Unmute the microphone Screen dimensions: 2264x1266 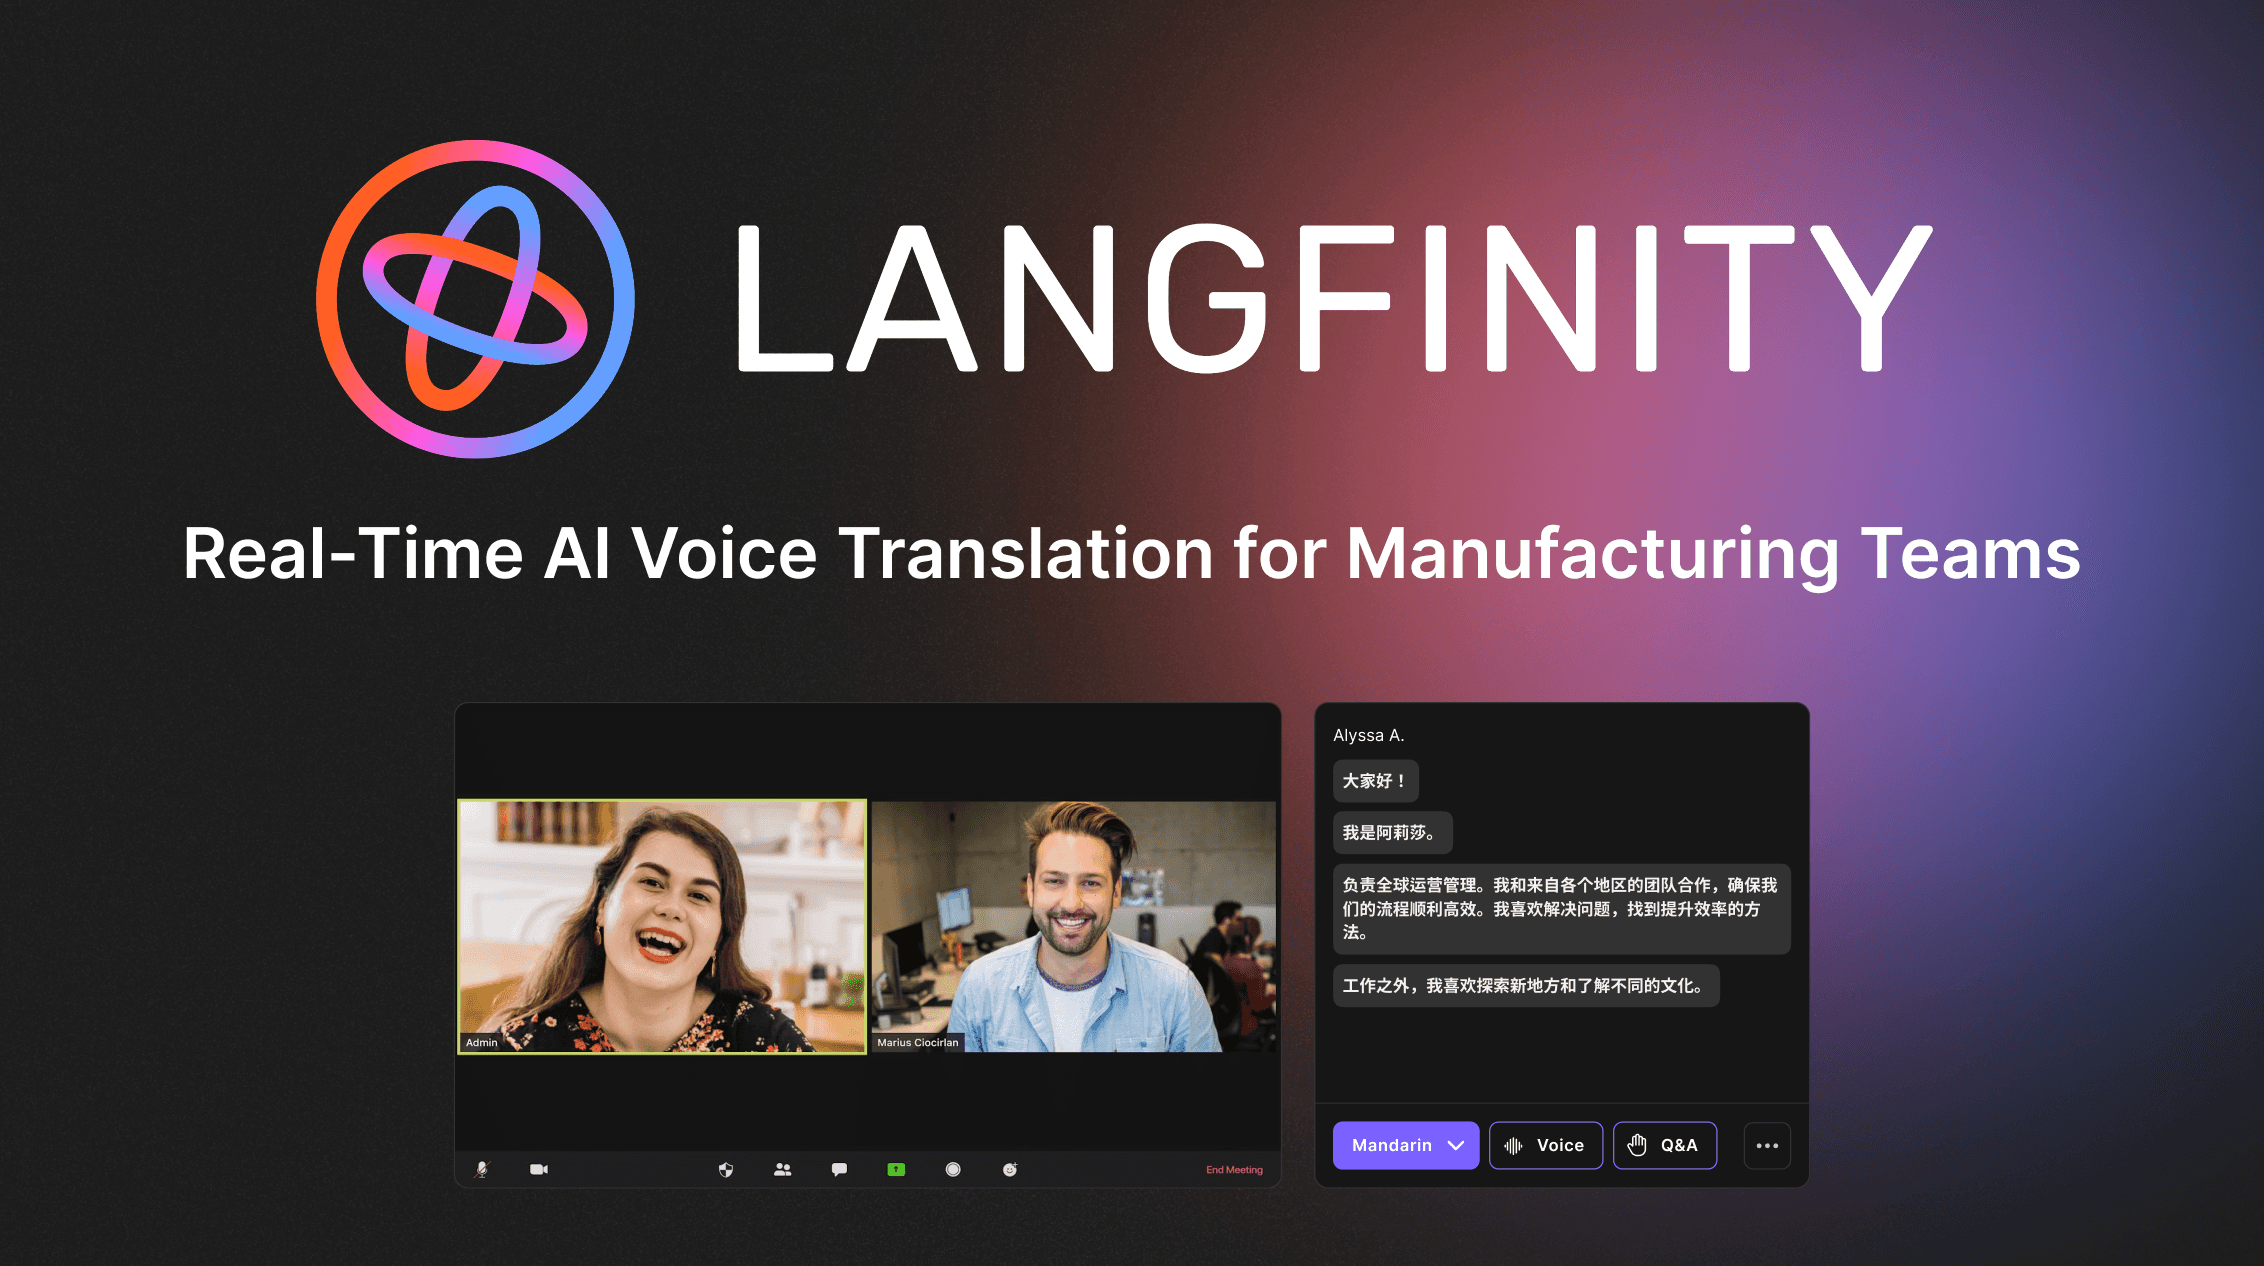482,1168
